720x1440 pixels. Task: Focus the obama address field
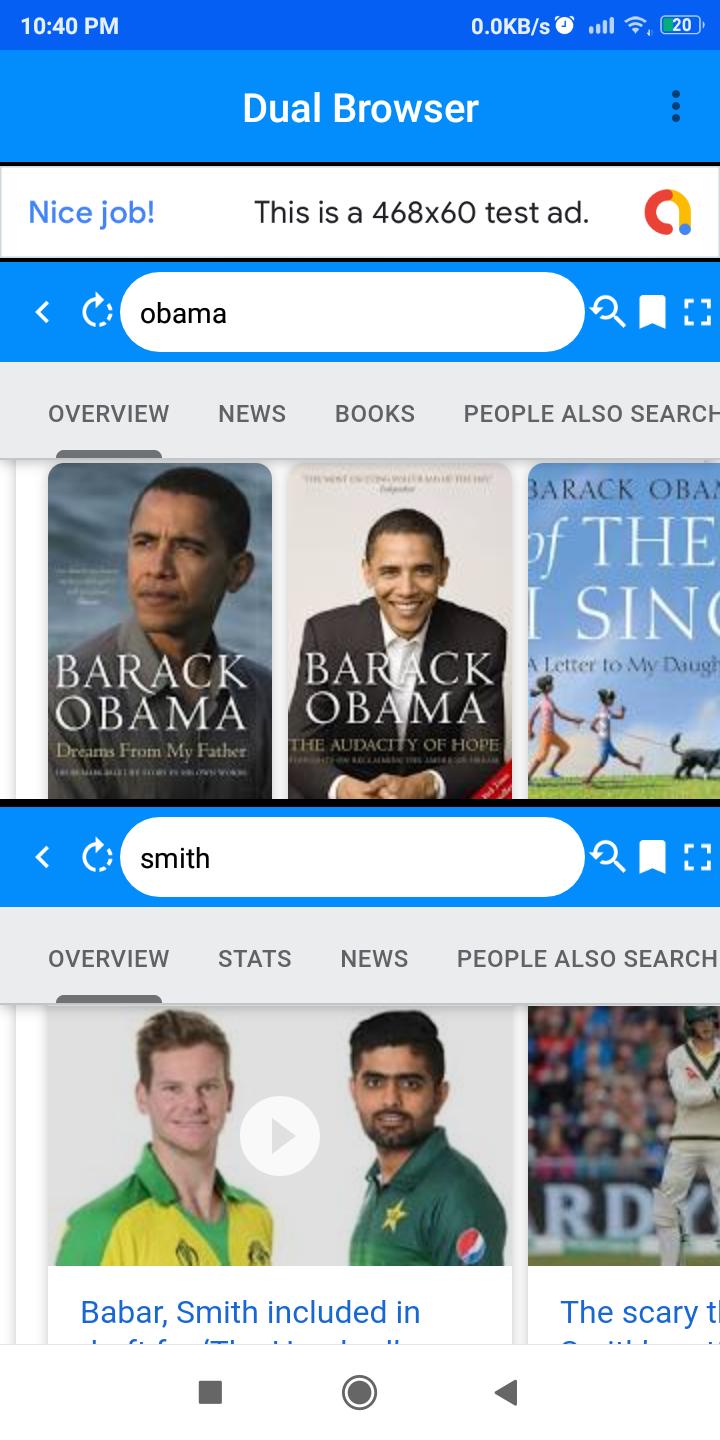(x=352, y=313)
